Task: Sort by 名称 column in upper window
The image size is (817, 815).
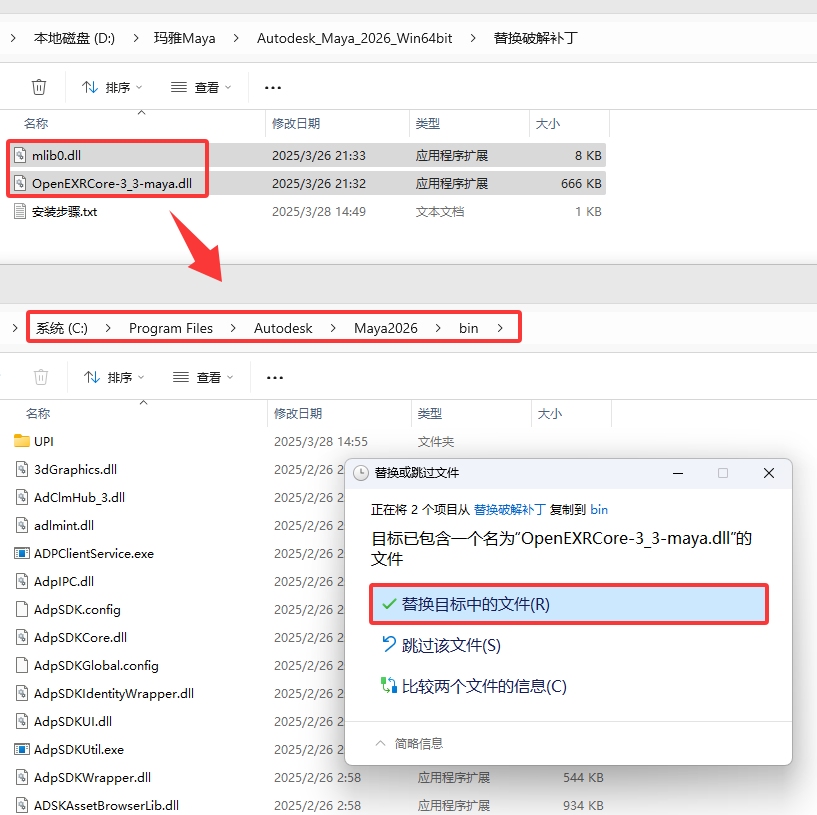Action: coord(36,124)
